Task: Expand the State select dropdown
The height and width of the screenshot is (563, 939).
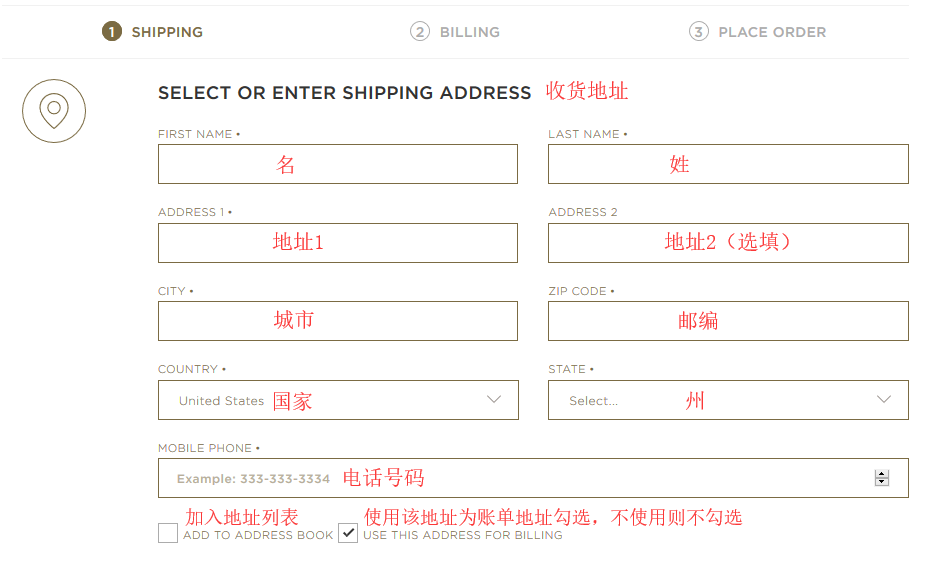Action: click(x=728, y=400)
